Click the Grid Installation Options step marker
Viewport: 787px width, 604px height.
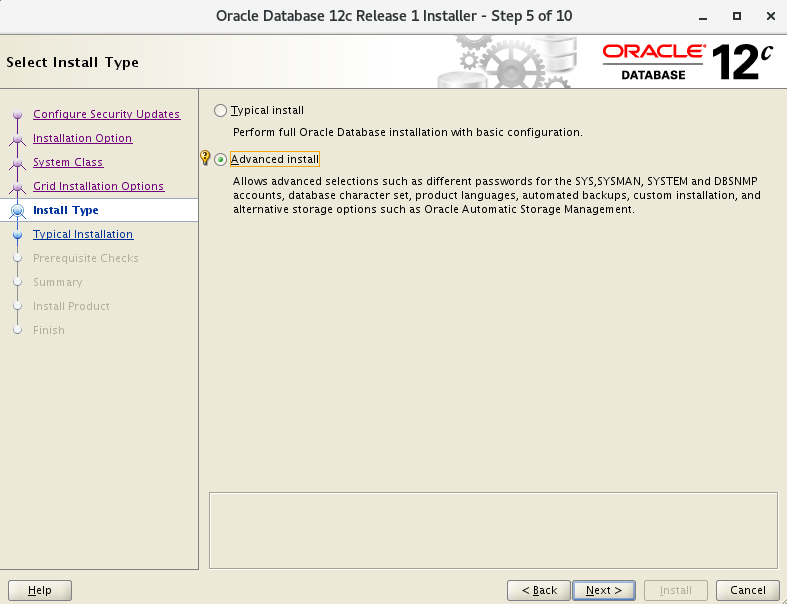pyautogui.click(x=18, y=187)
